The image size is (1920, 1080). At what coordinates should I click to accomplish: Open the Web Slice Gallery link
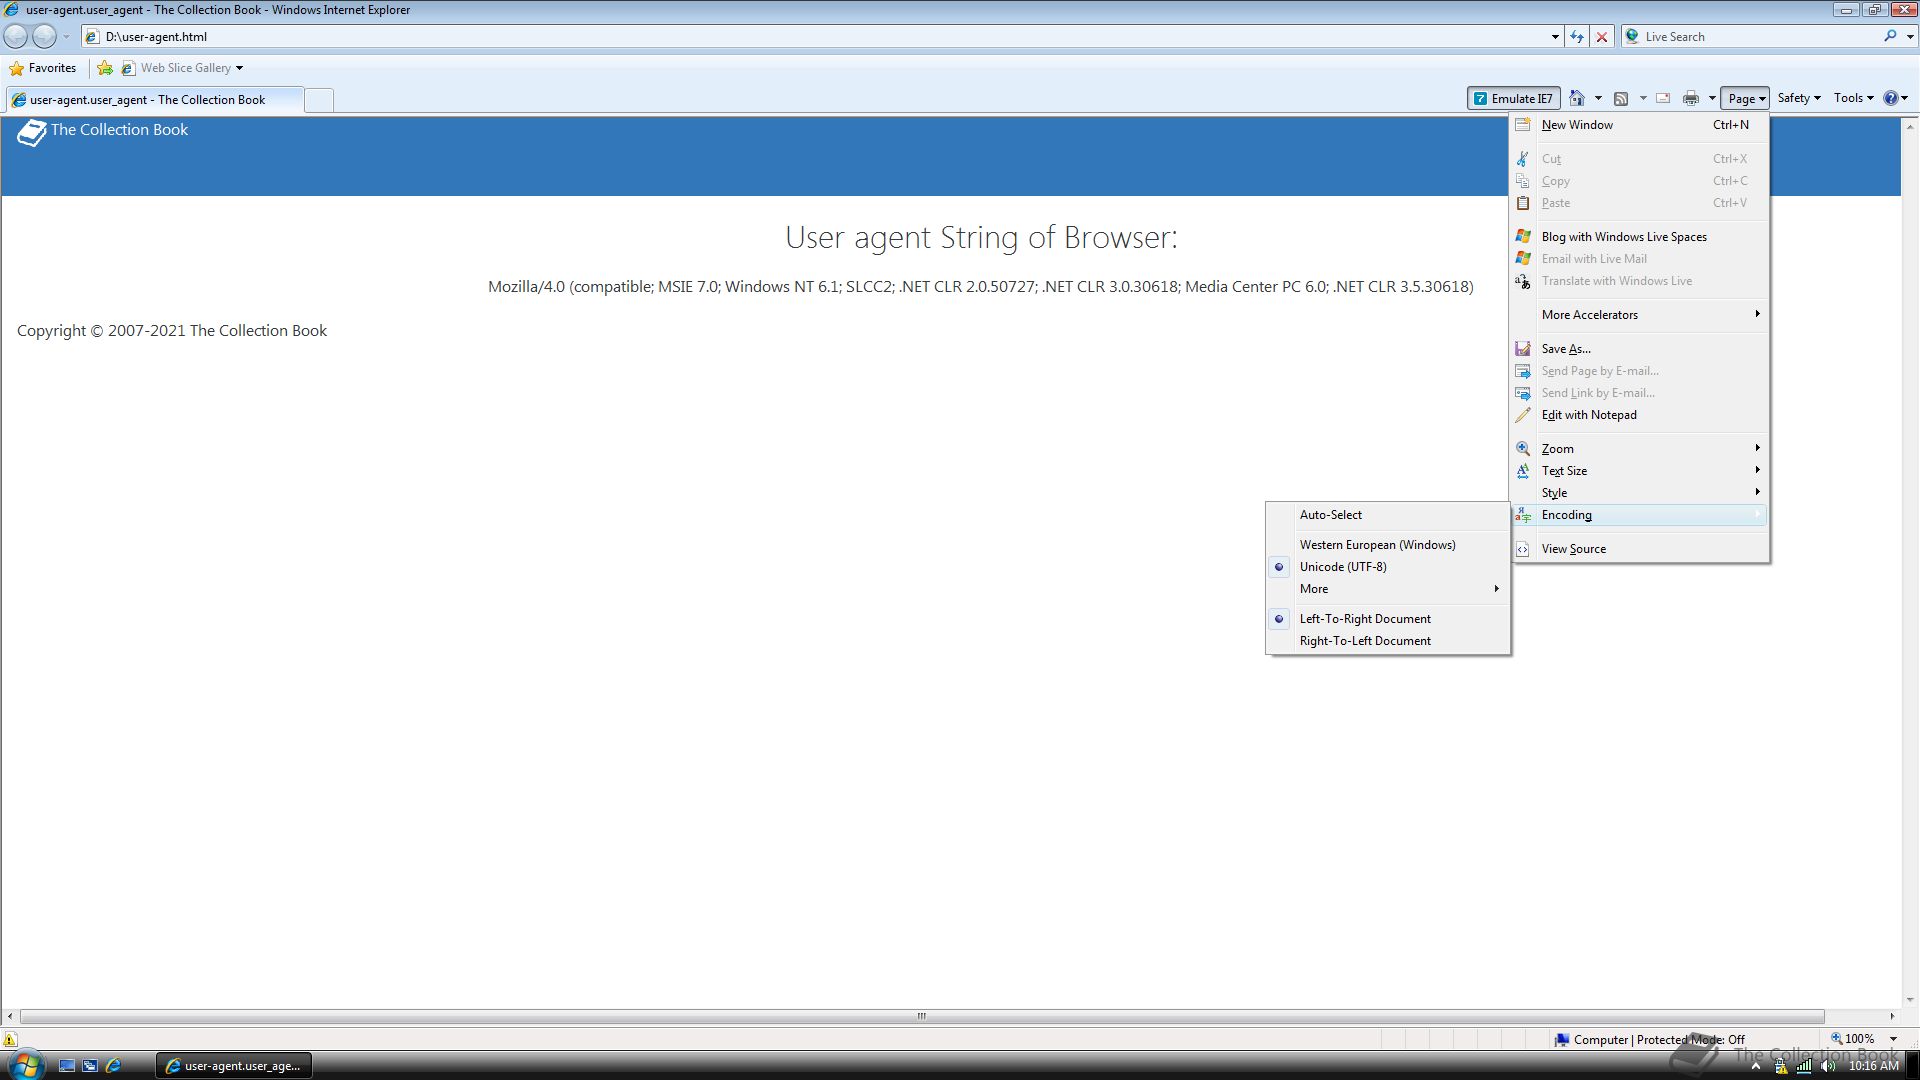click(x=181, y=68)
